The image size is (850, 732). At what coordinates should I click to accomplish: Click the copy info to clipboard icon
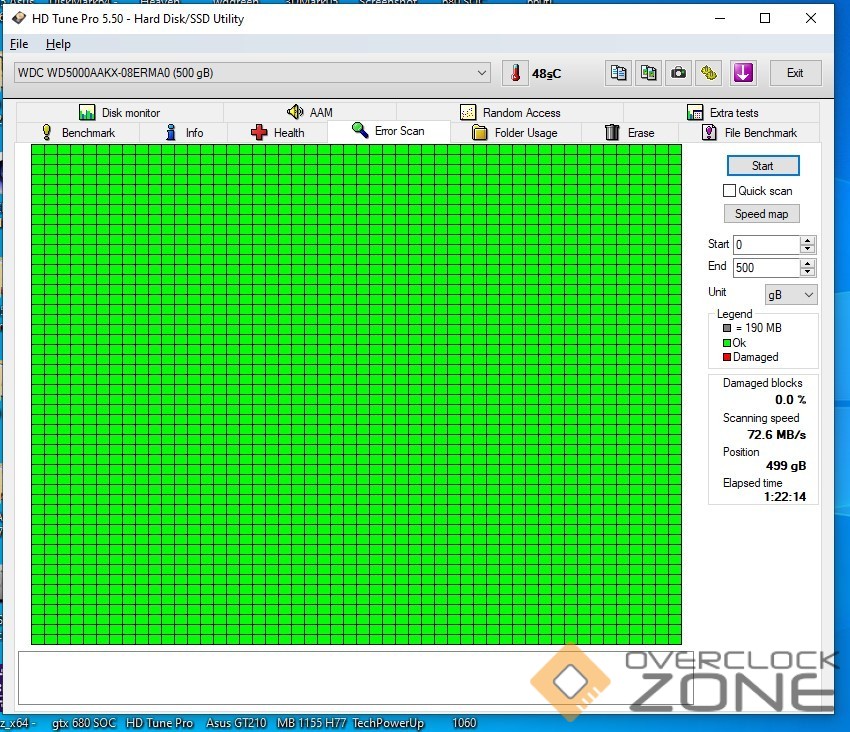(x=618, y=73)
